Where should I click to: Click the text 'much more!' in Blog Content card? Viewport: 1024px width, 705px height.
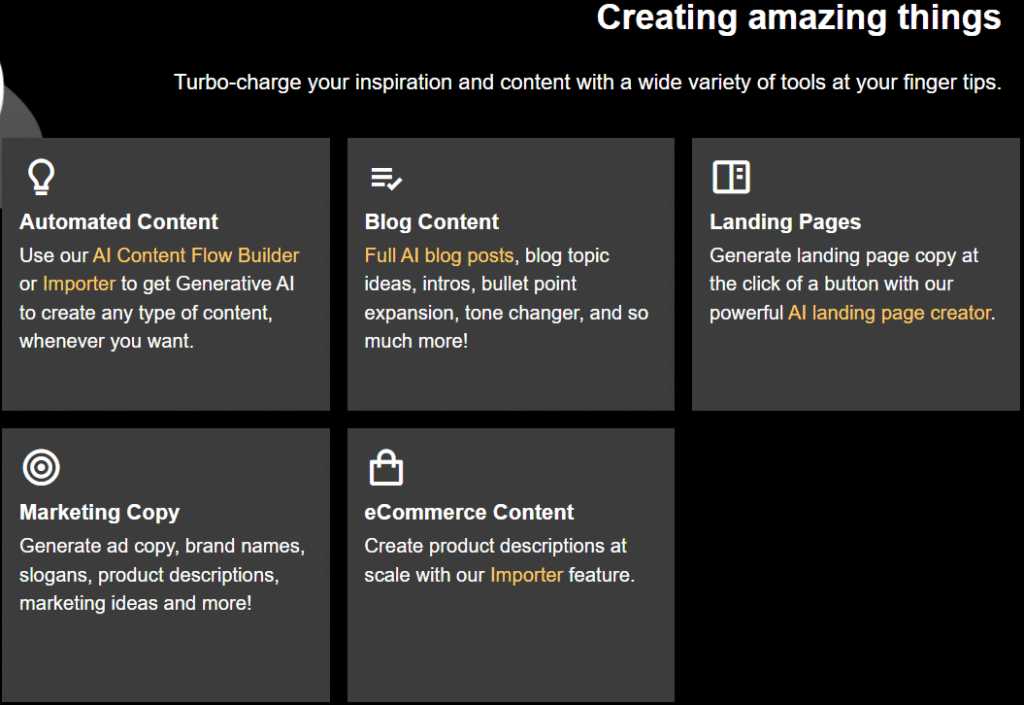tap(416, 341)
